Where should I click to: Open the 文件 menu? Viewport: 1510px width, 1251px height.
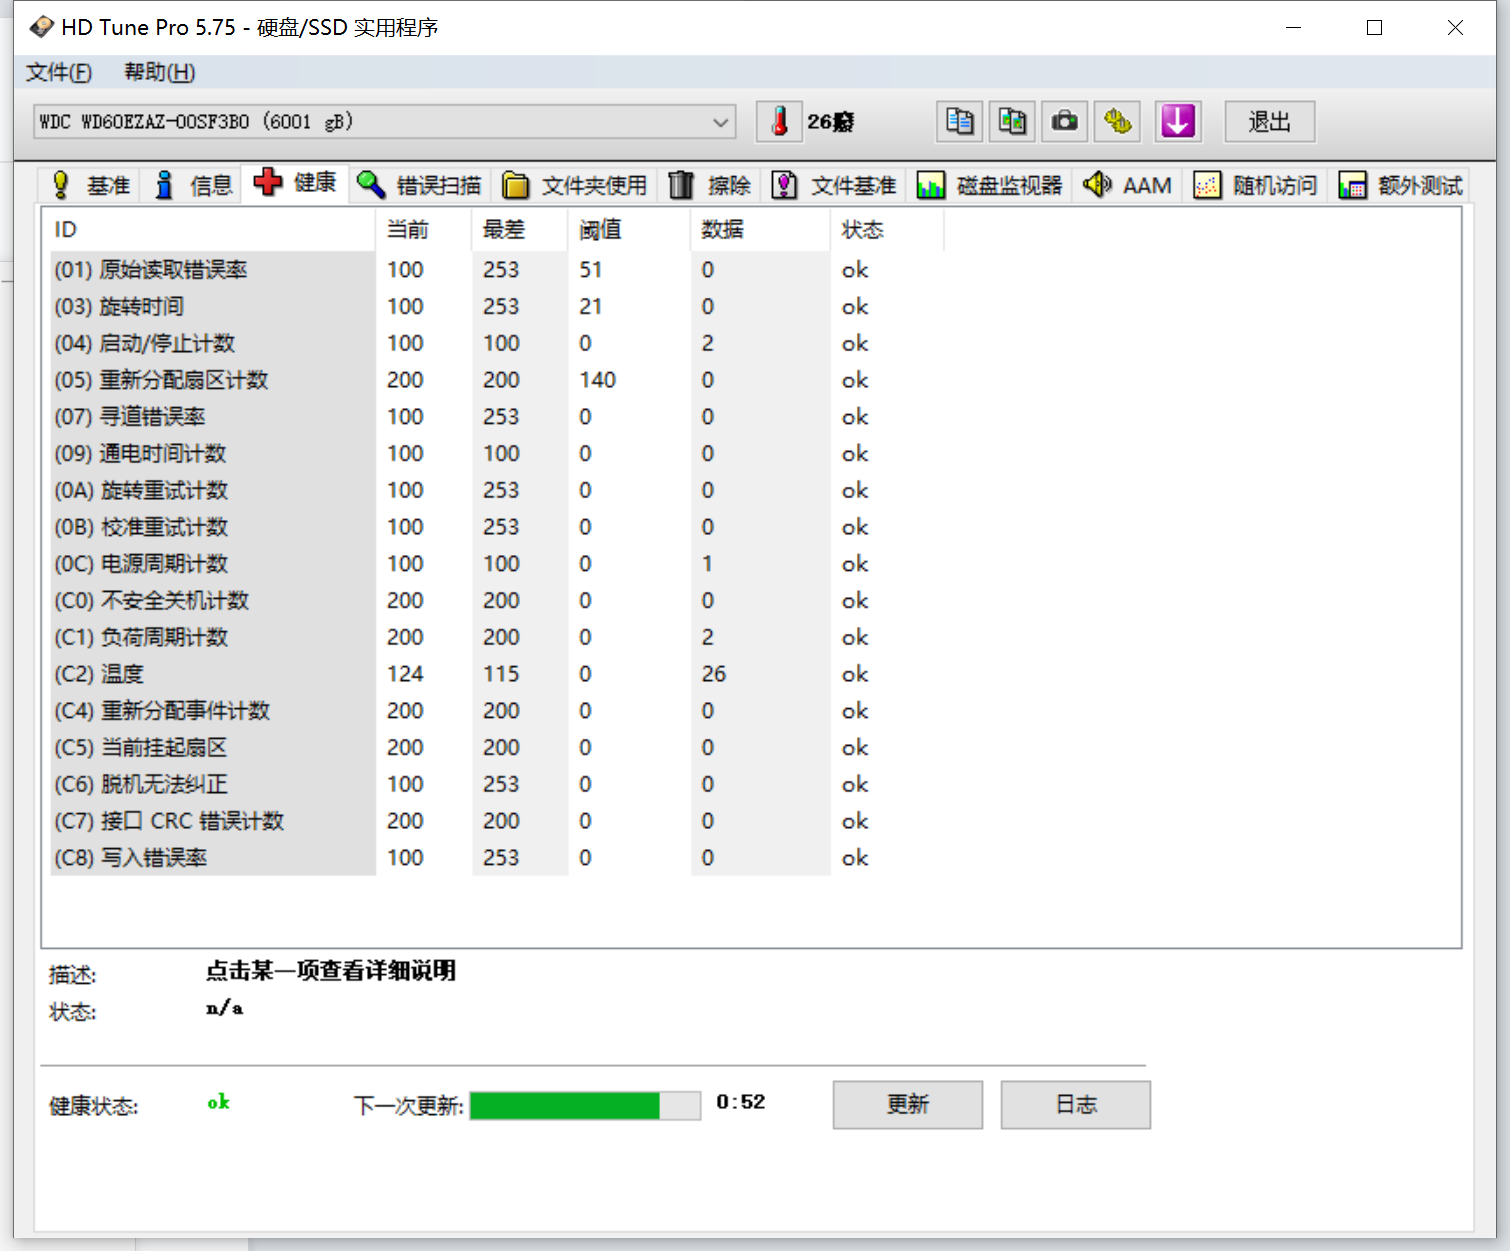(58, 72)
